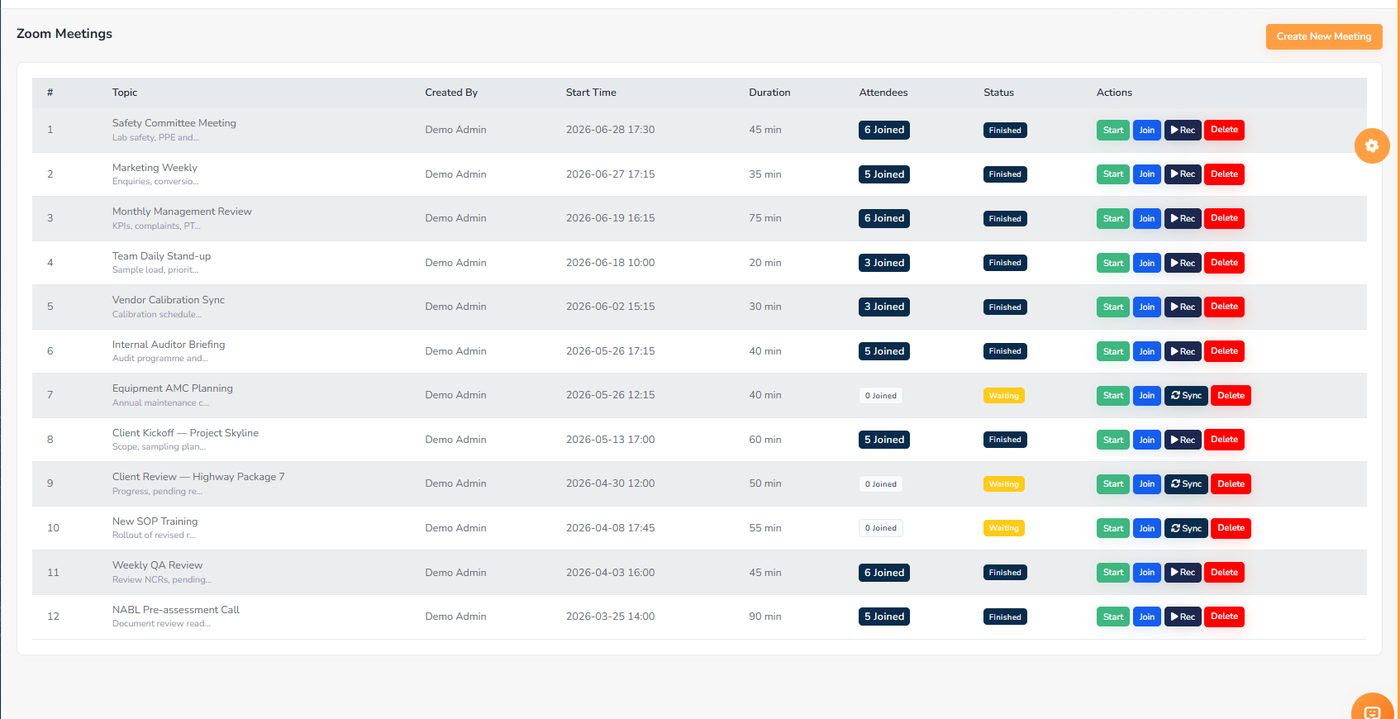Screen dimensions: 1400x719
Task: Join the Monthly Management Review meeting
Action: coord(1147,218)
